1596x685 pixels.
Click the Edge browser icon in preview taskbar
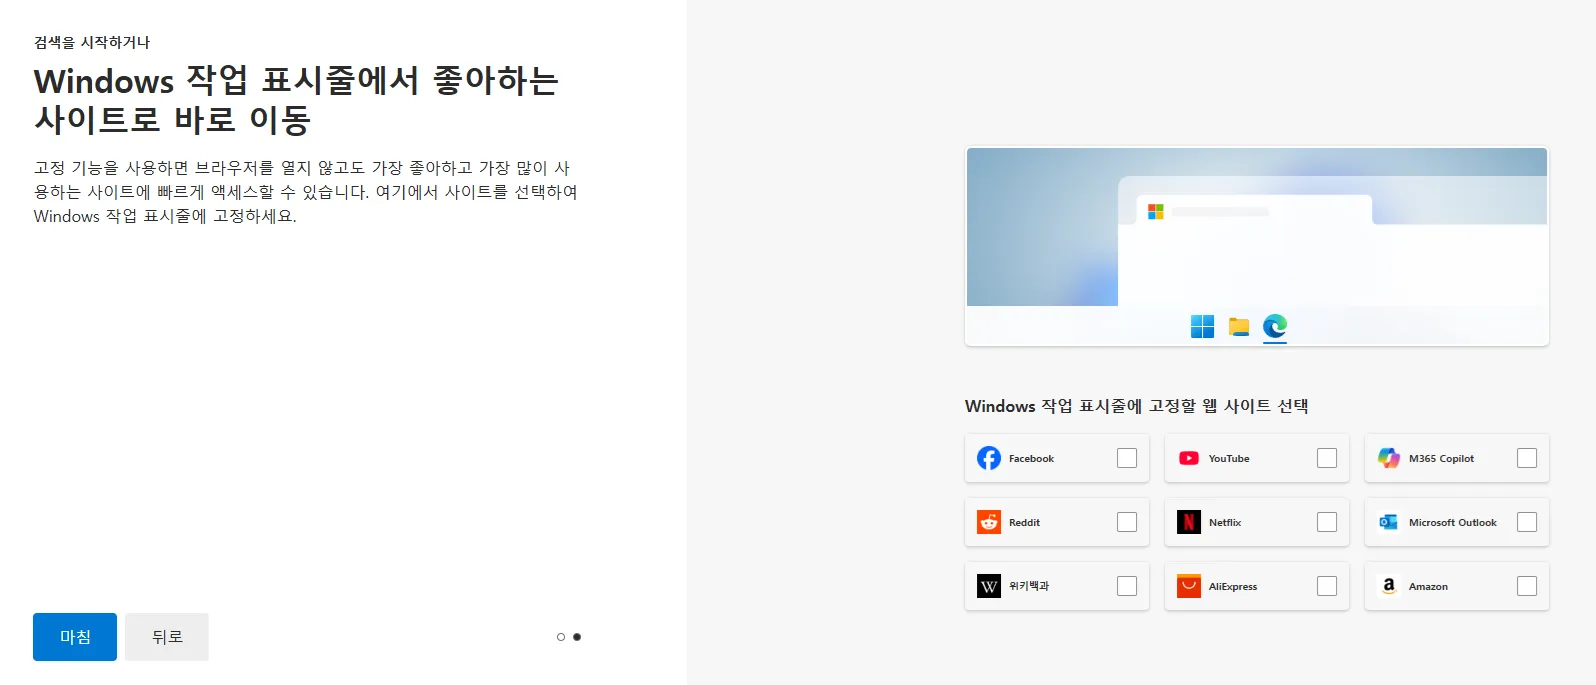1275,326
